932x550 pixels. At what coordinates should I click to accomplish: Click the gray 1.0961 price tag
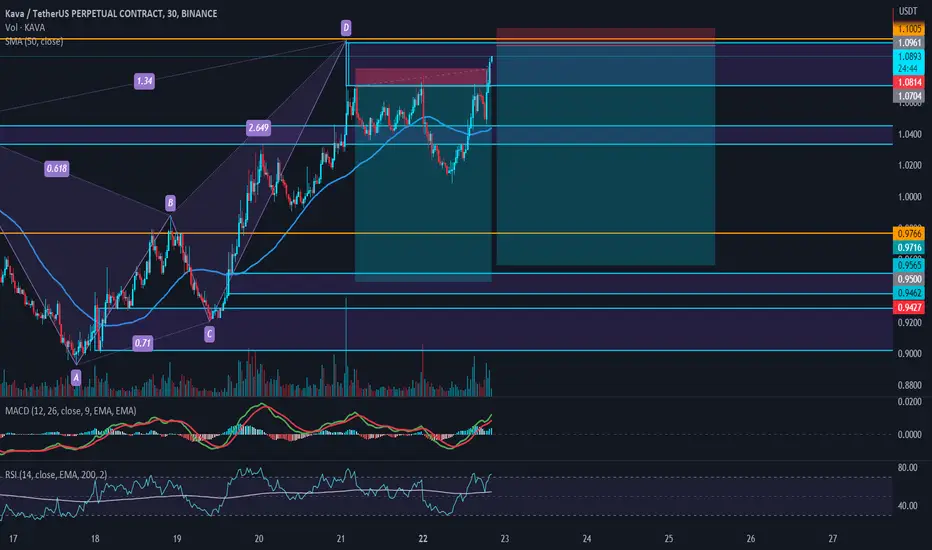click(x=909, y=43)
